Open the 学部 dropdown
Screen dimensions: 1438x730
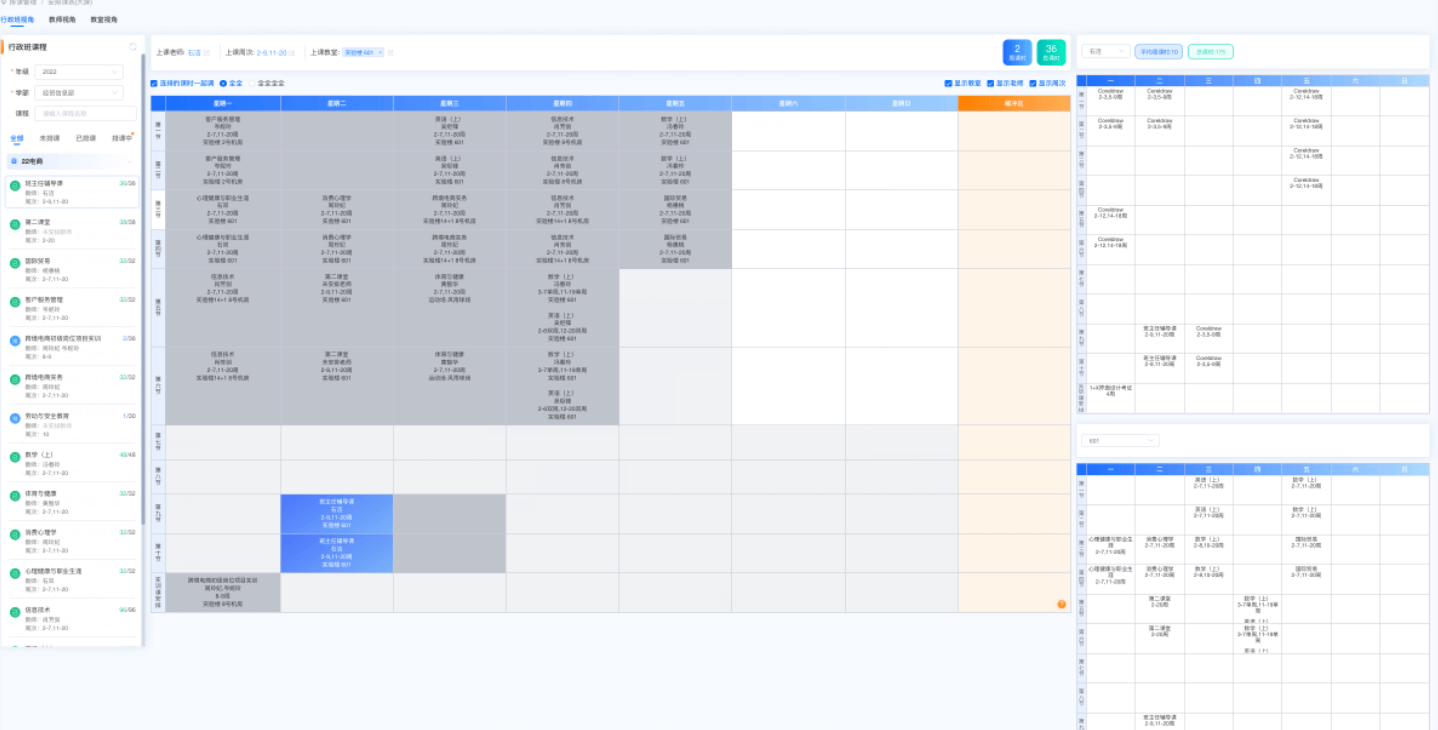pyautogui.click(x=79, y=93)
